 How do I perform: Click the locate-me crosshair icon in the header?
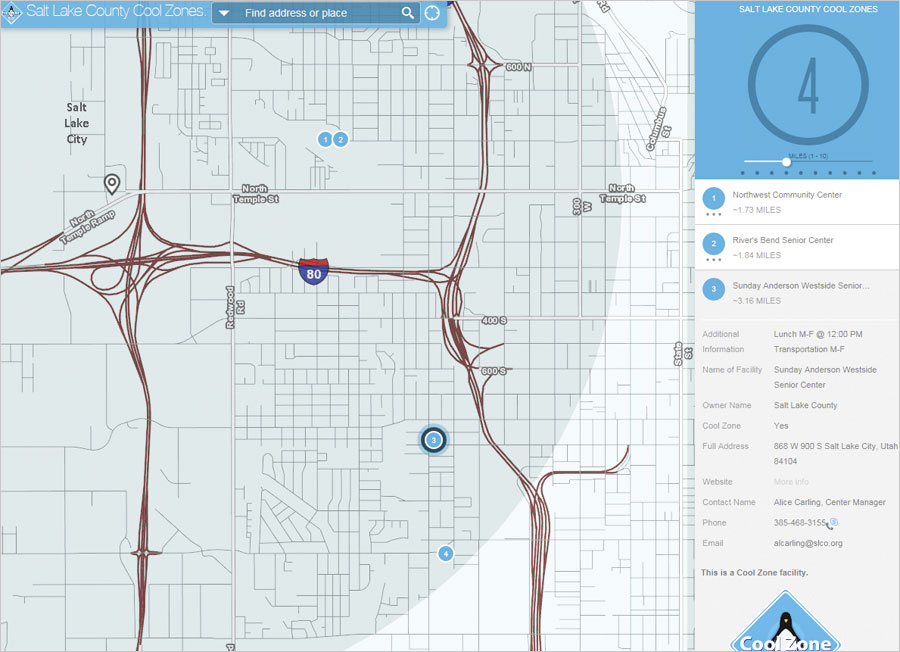[431, 12]
